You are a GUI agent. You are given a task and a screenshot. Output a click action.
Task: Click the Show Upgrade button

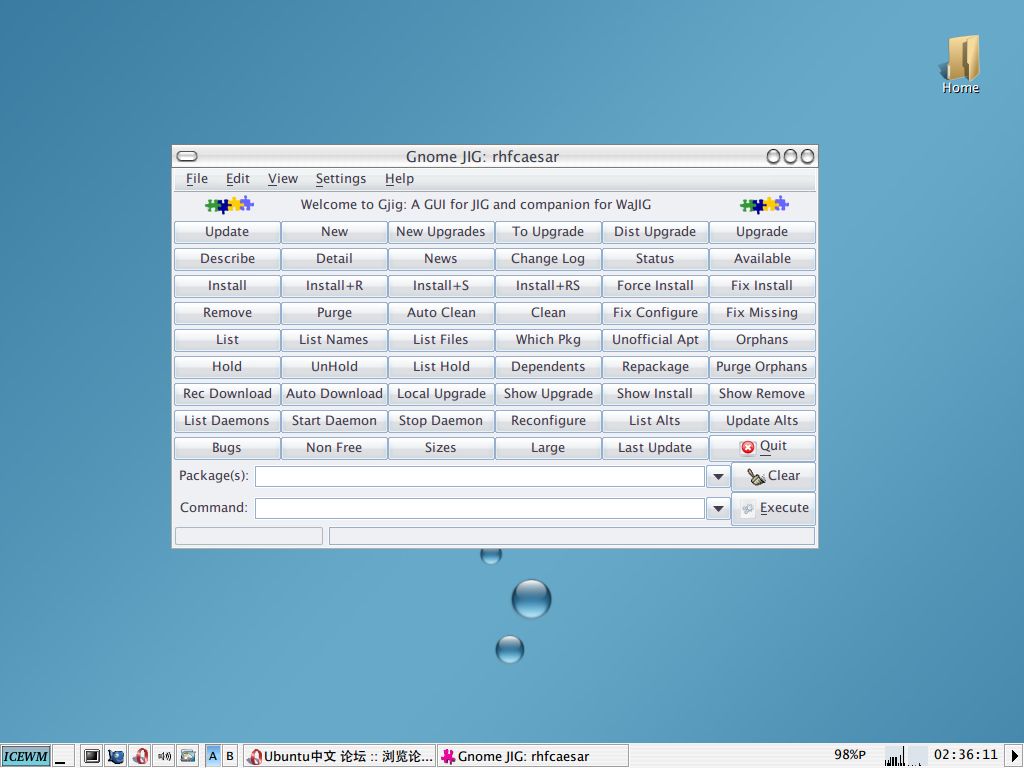[x=548, y=394]
